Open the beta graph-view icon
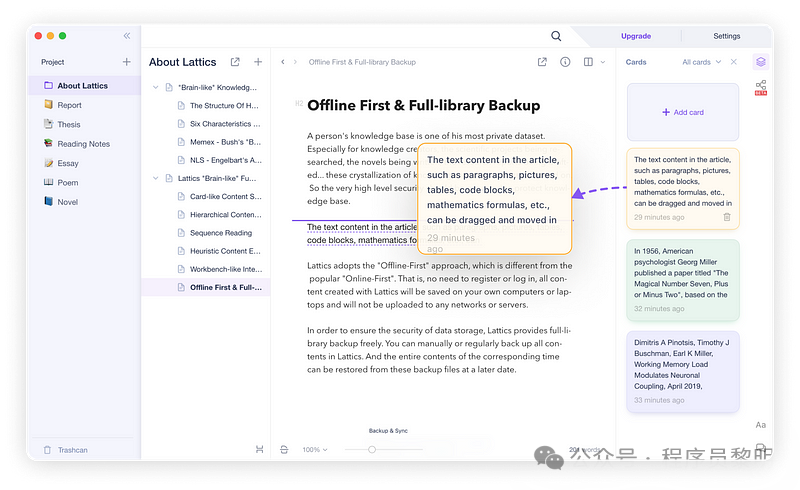Image resolution: width=800 pixels, height=490 pixels. click(761, 87)
